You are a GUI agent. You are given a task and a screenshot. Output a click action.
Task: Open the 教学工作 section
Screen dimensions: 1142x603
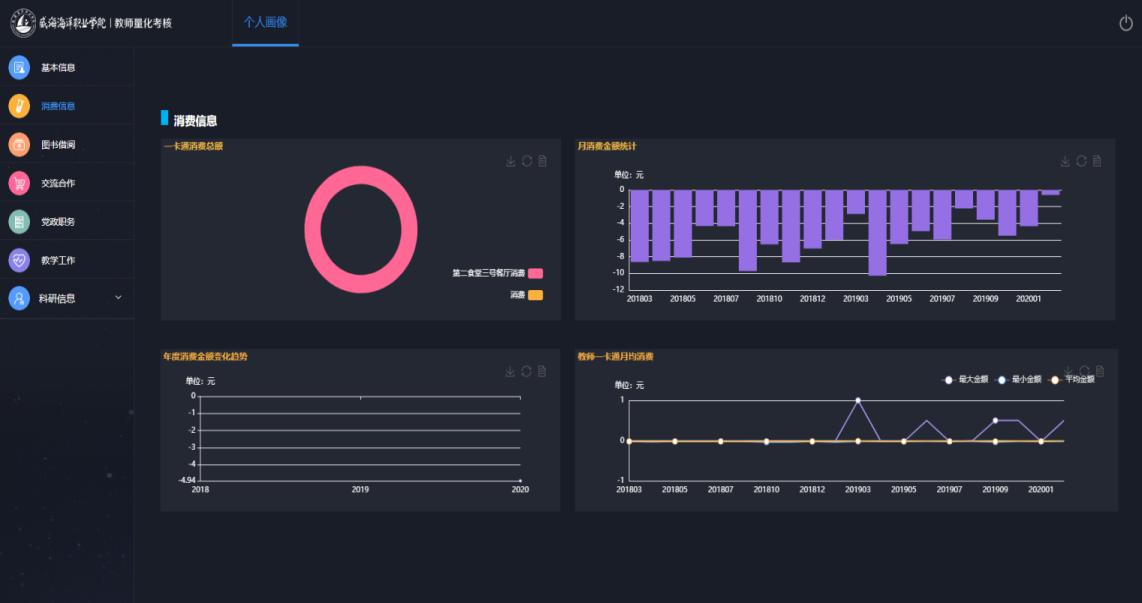(58, 260)
